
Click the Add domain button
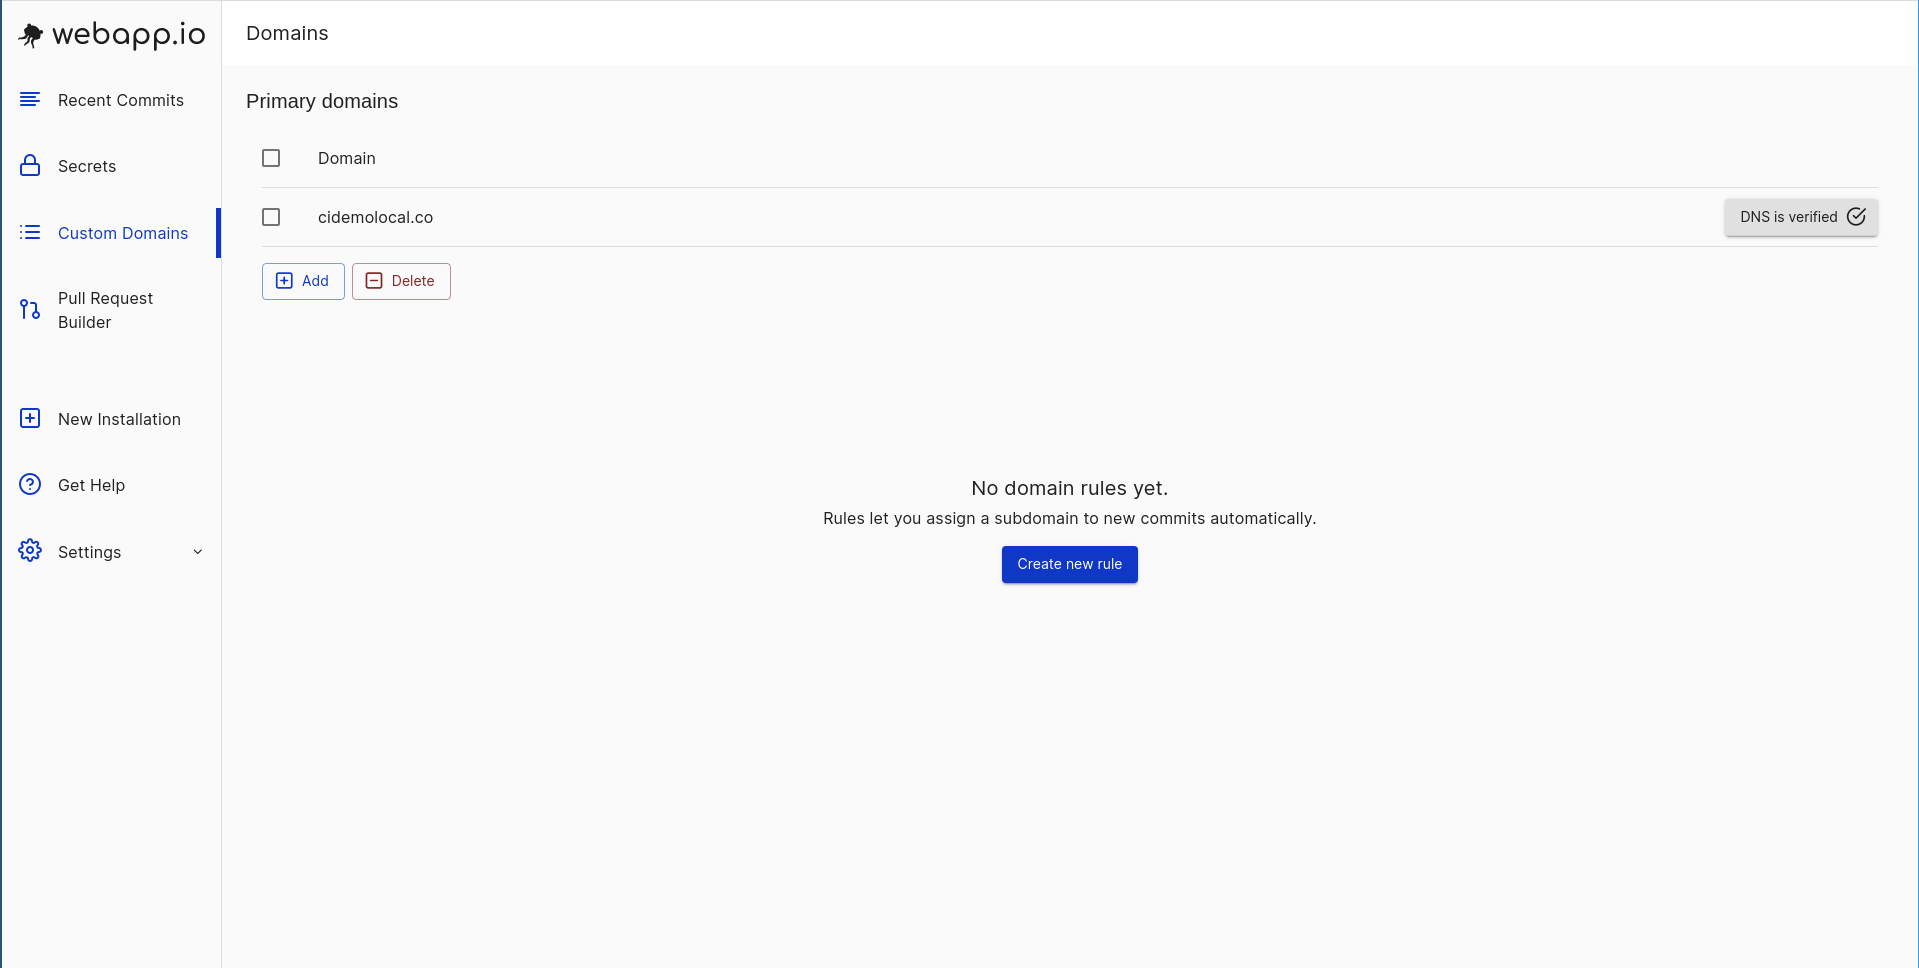303,281
